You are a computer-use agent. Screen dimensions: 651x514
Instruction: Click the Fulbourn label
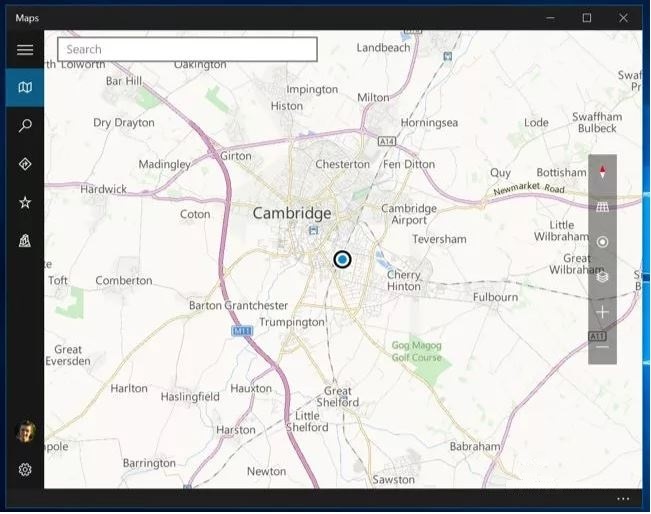tap(495, 297)
